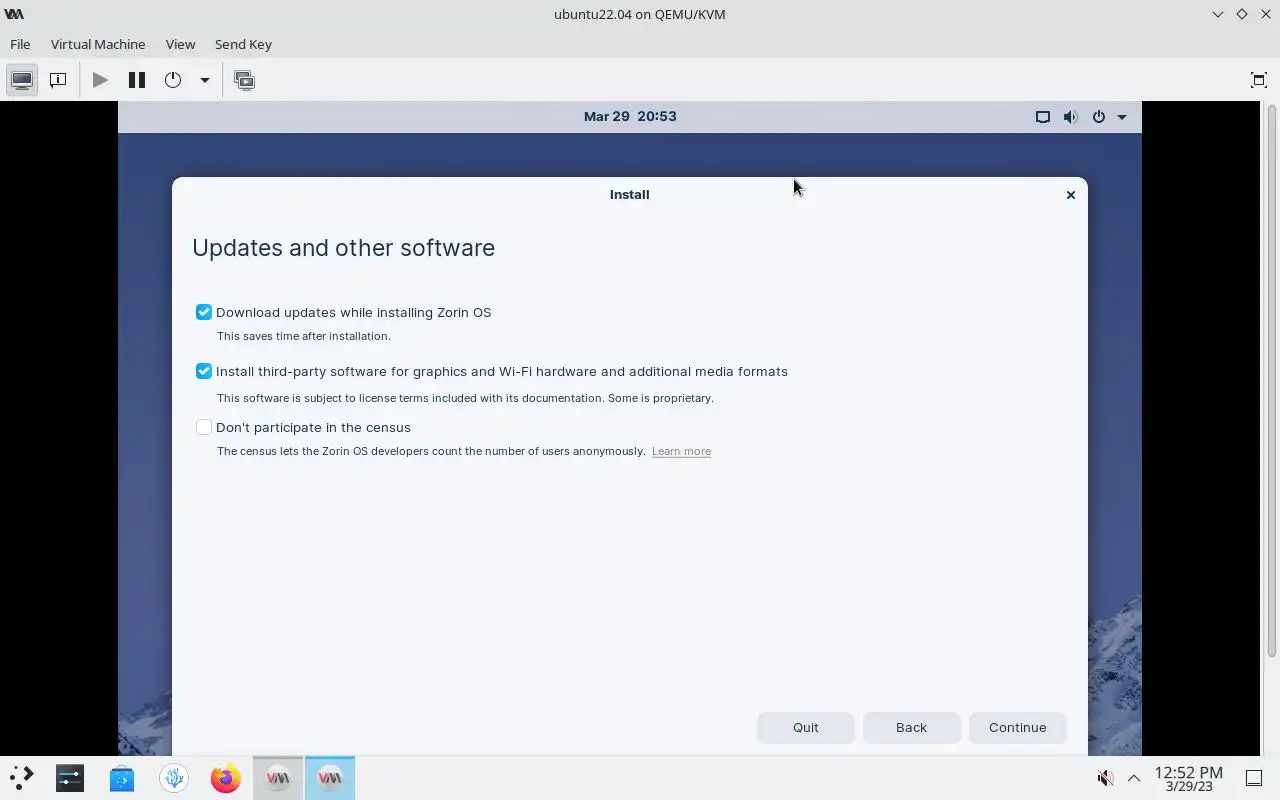Launch Firefox from the taskbar
This screenshot has height=800, width=1280.
click(x=226, y=778)
